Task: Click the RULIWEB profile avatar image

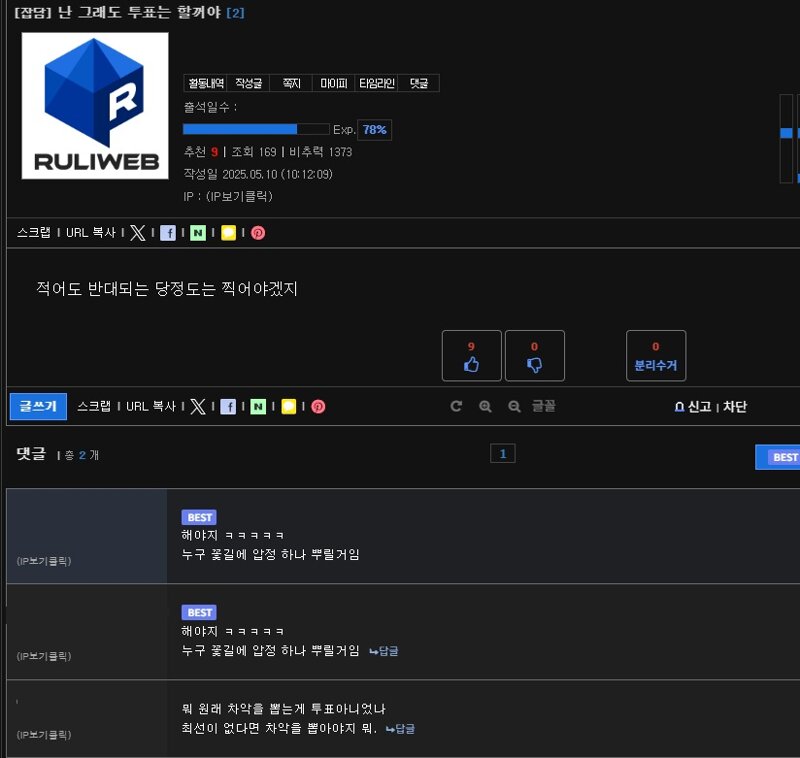Action: click(95, 106)
